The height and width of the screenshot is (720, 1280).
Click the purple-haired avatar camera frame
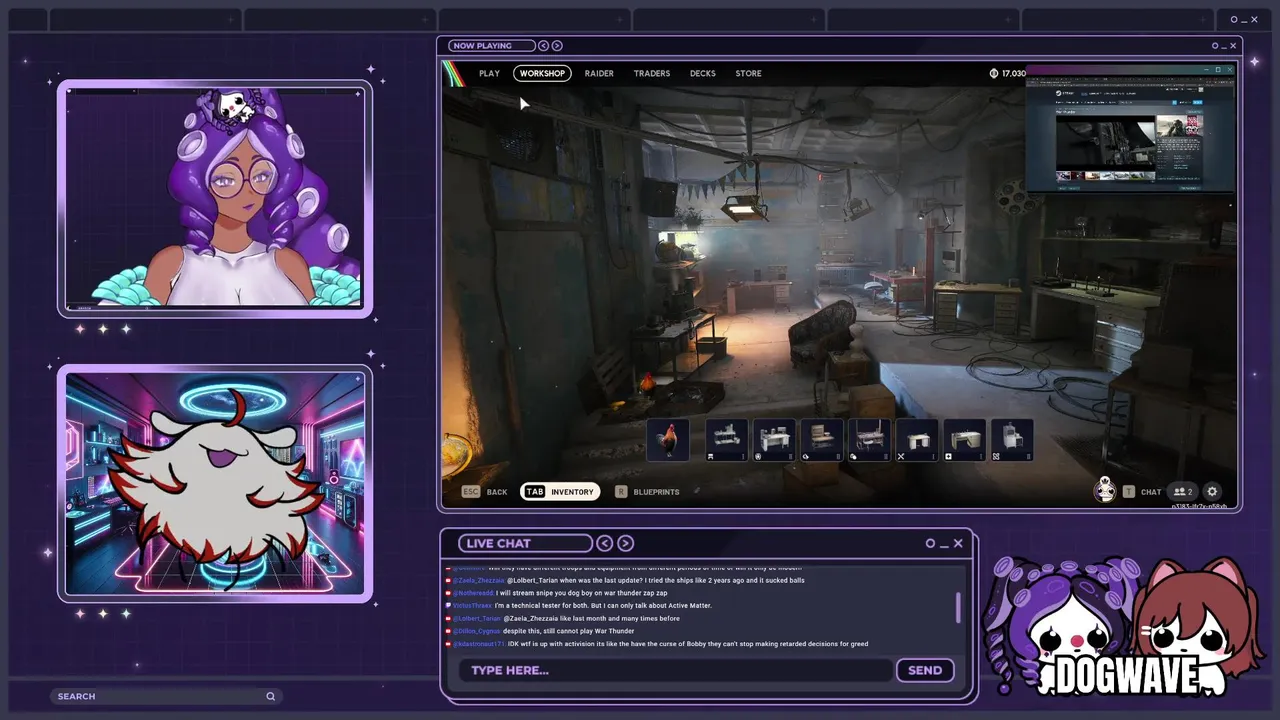[215, 200]
